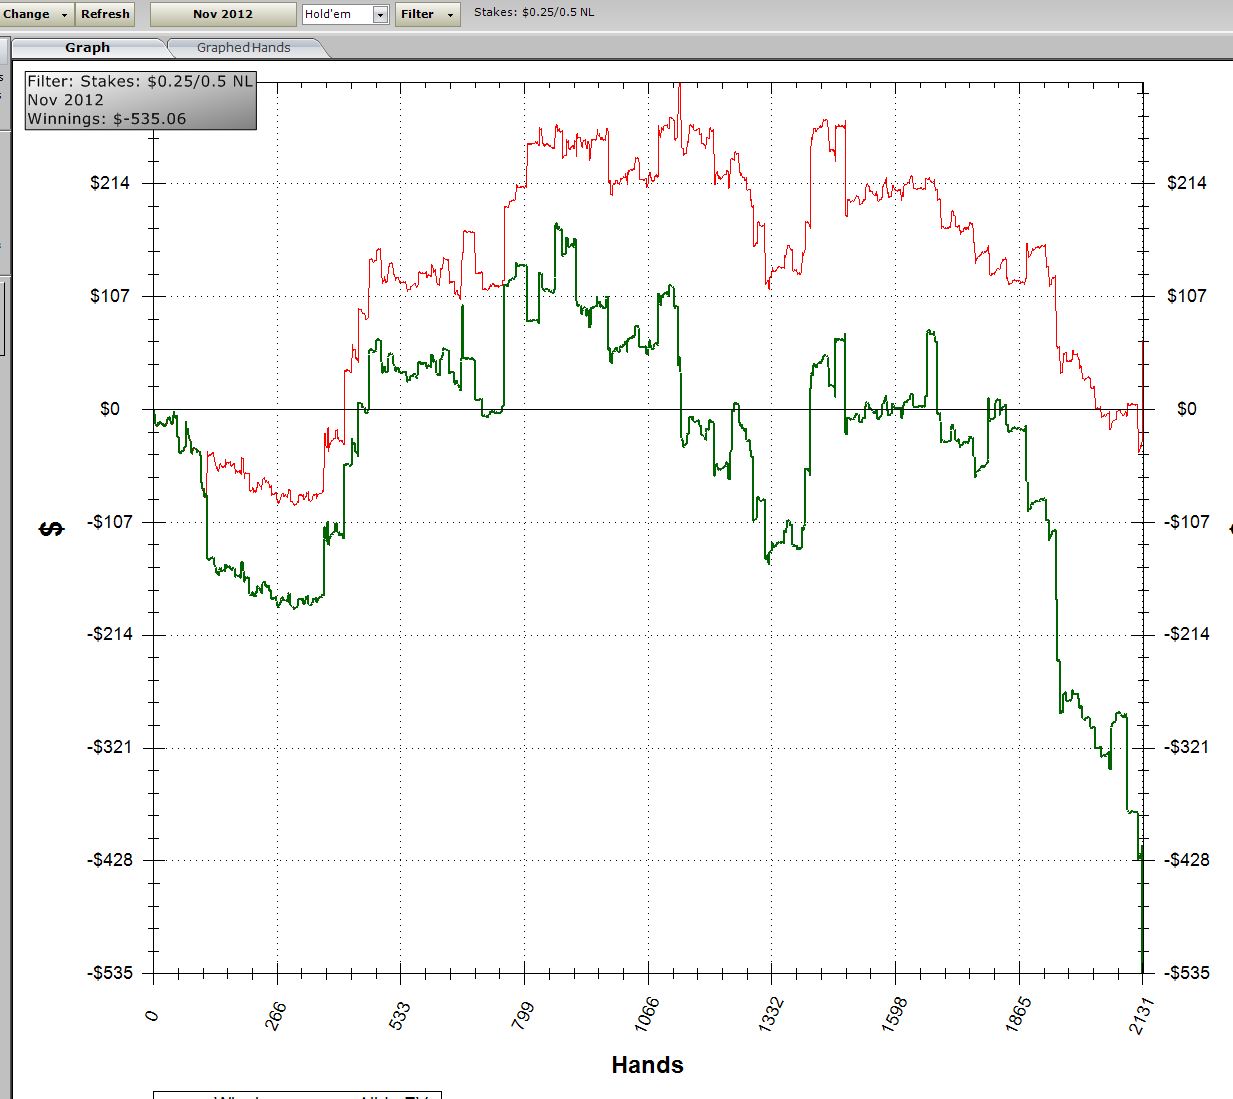Click the dollar sign y-axis title
Viewport: 1233px width, 1099px height.
[x=51, y=528]
